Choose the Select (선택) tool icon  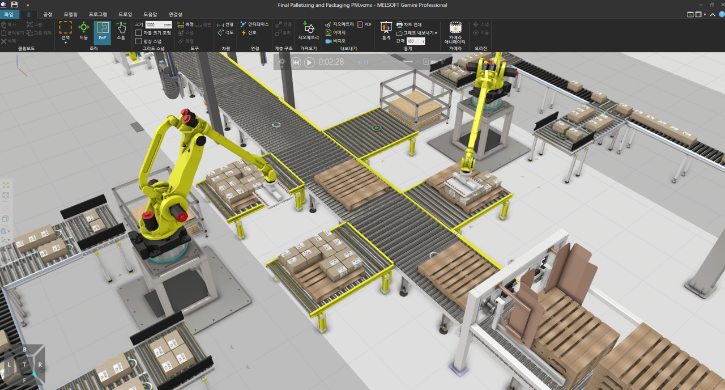[x=65, y=29]
